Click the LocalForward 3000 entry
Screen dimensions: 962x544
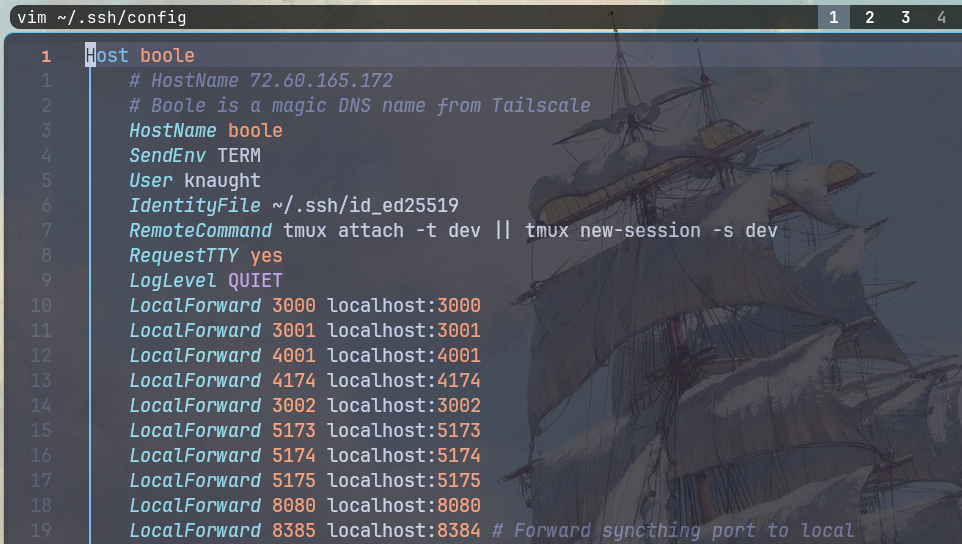pos(305,305)
